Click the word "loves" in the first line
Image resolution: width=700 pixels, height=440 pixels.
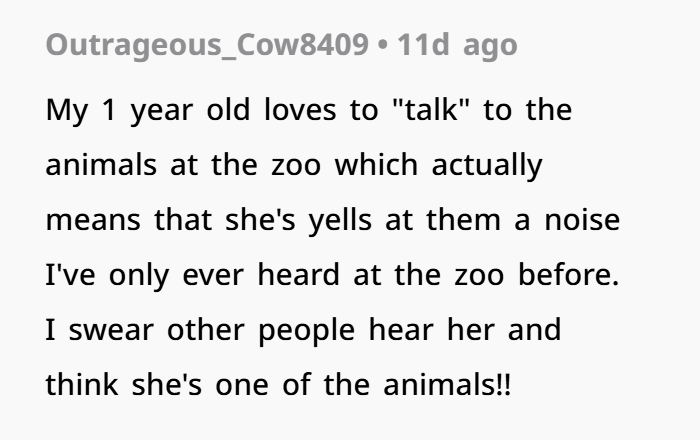(300, 110)
